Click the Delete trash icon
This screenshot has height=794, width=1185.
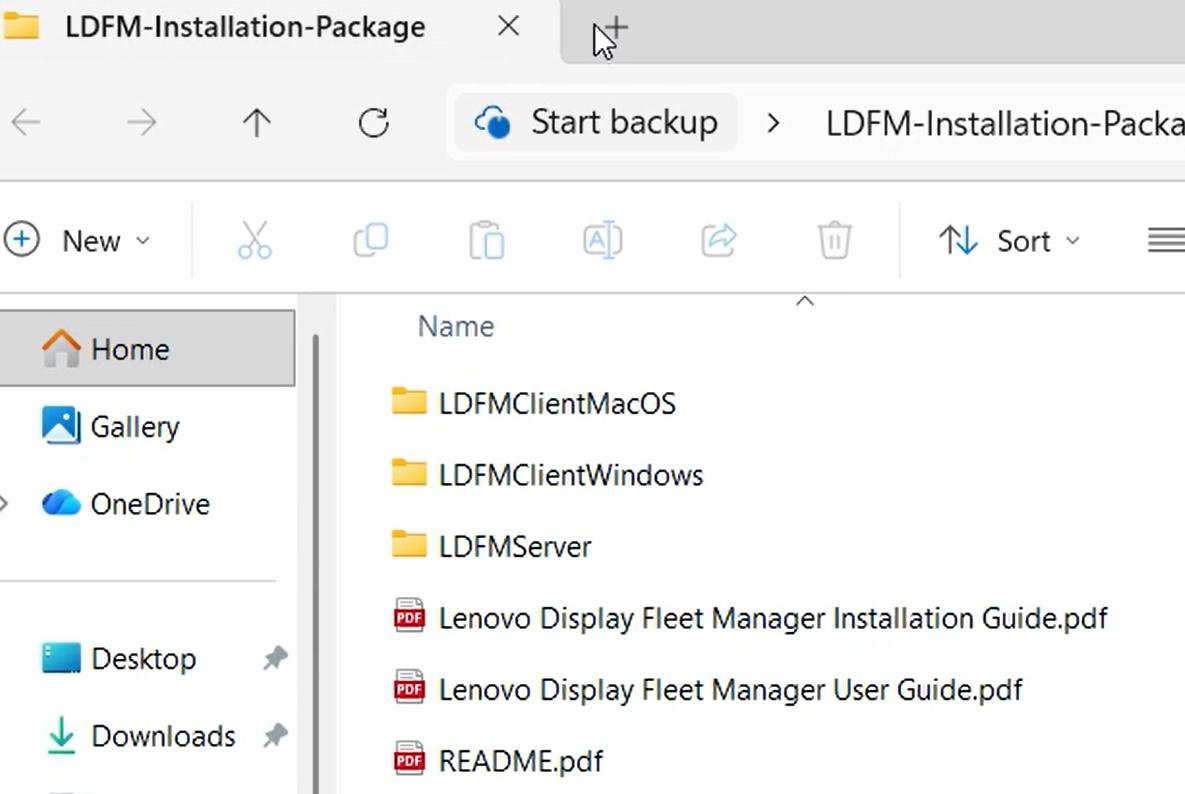click(x=834, y=240)
